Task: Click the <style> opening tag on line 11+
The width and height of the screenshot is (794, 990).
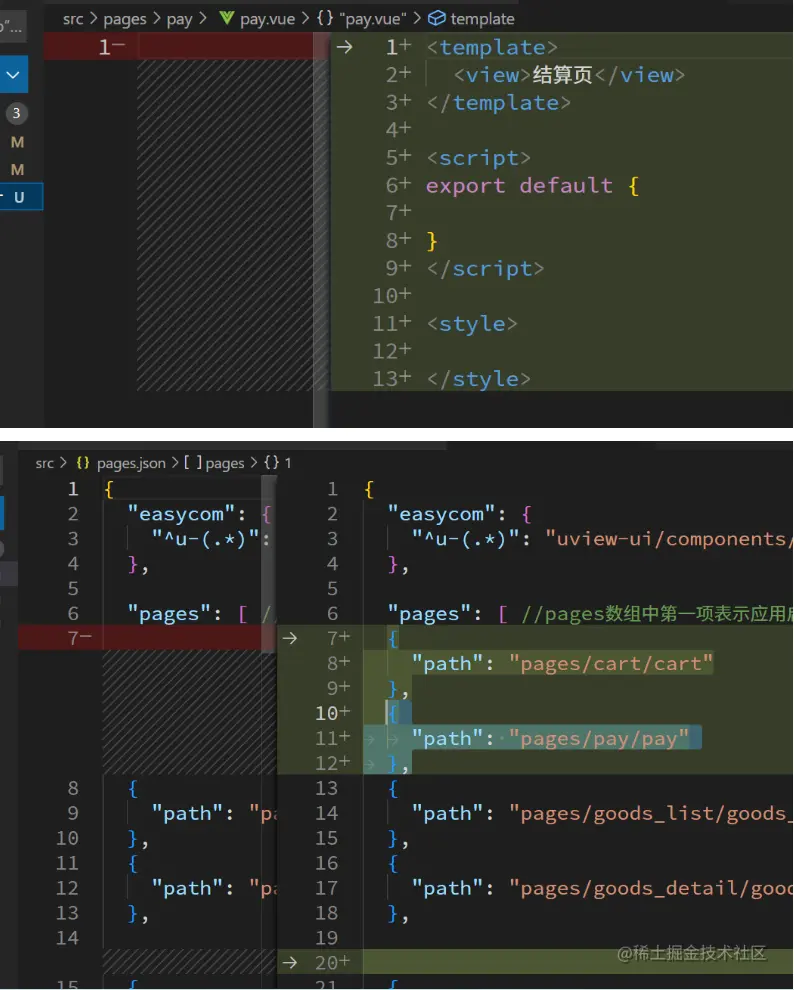Action: point(472,324)
